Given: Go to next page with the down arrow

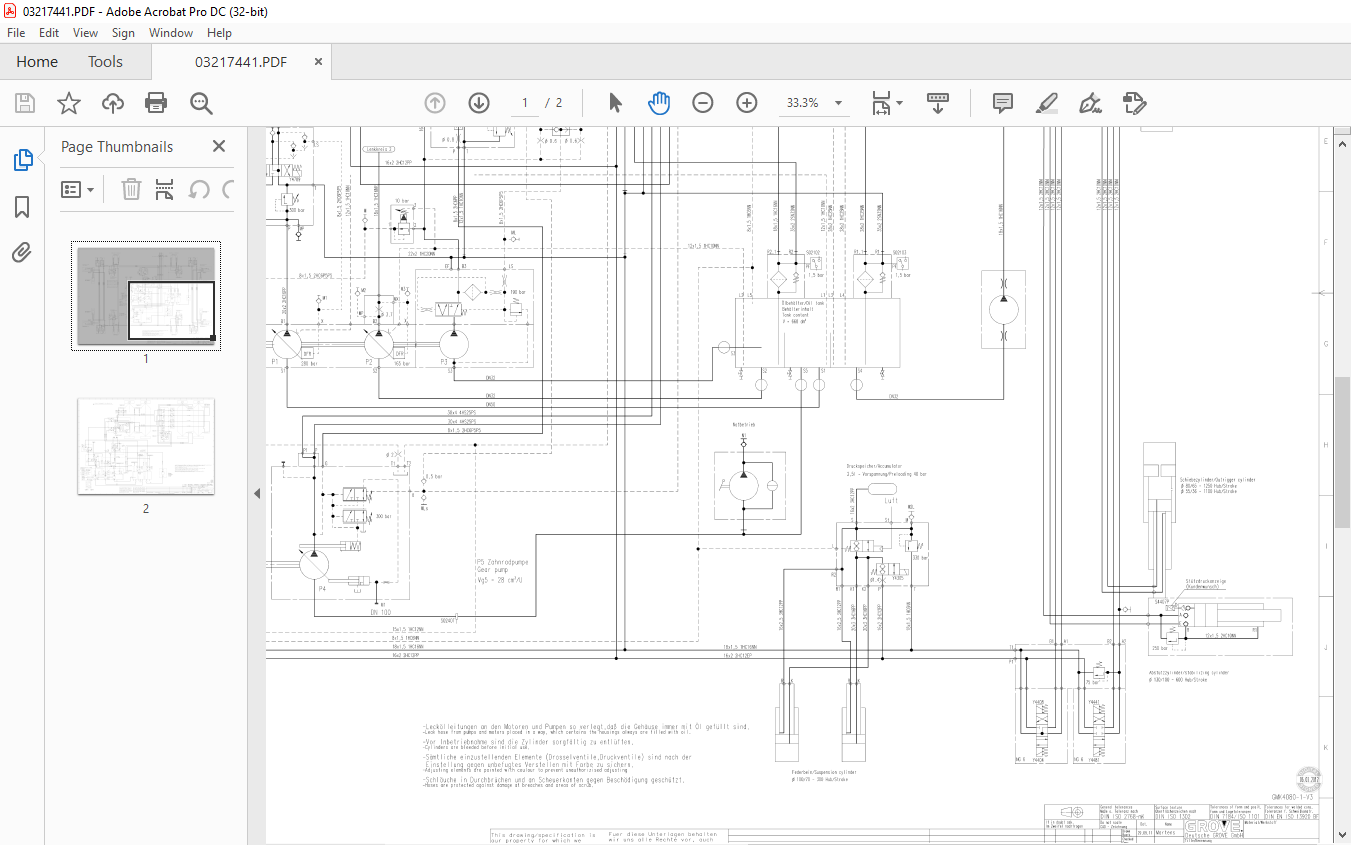Looking at the screenshot, I should coord(478,103).
